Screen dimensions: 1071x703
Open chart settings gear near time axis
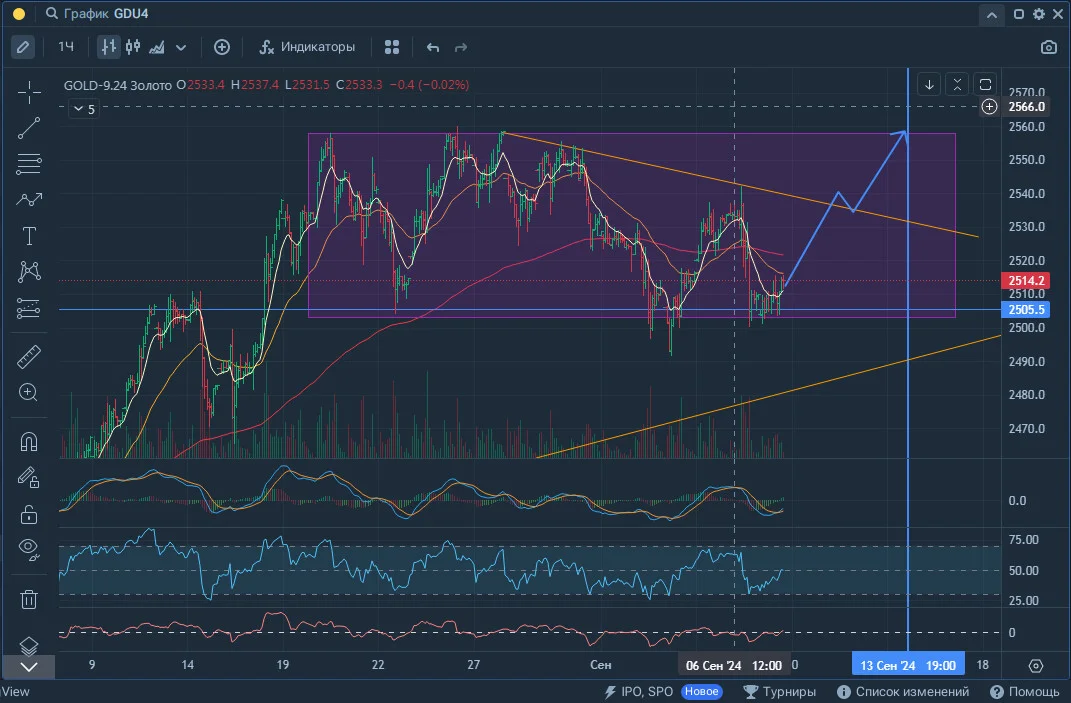[1035, 665]
